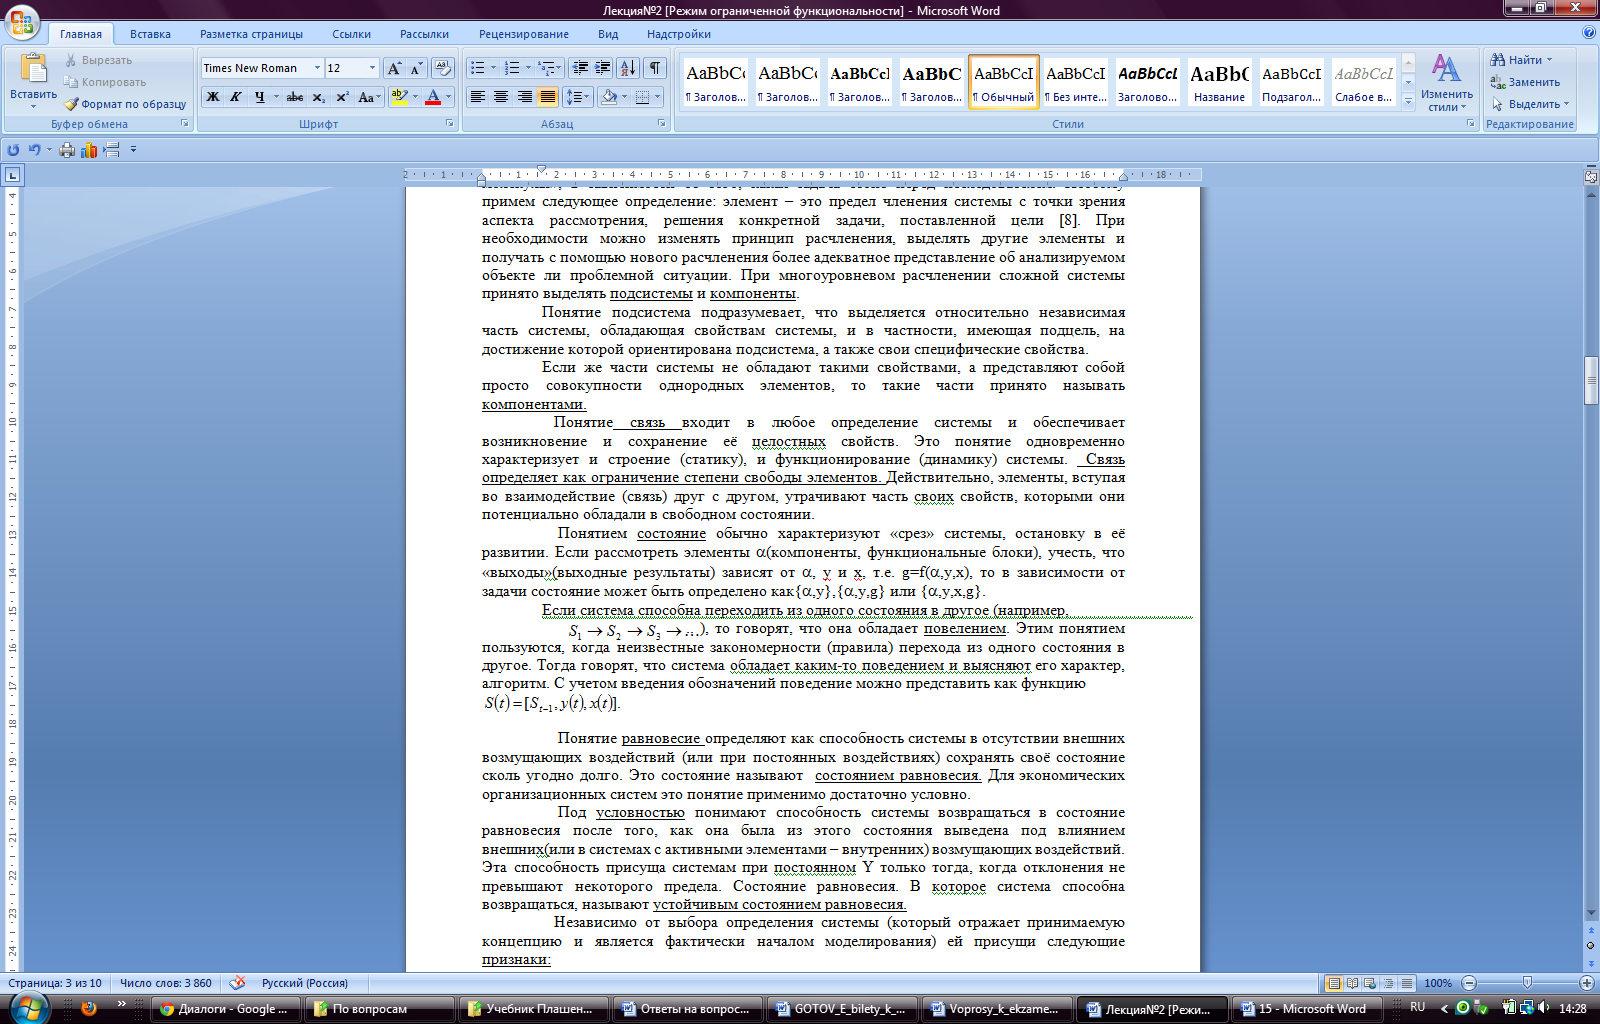Click the numbered list icon

coord(511,68)
